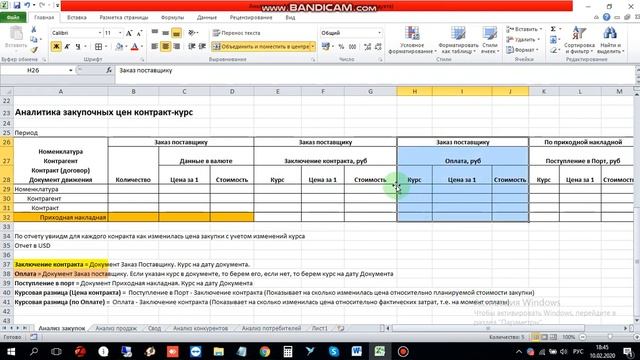Switch to Разметка страницы tab

tap(124, 18)
